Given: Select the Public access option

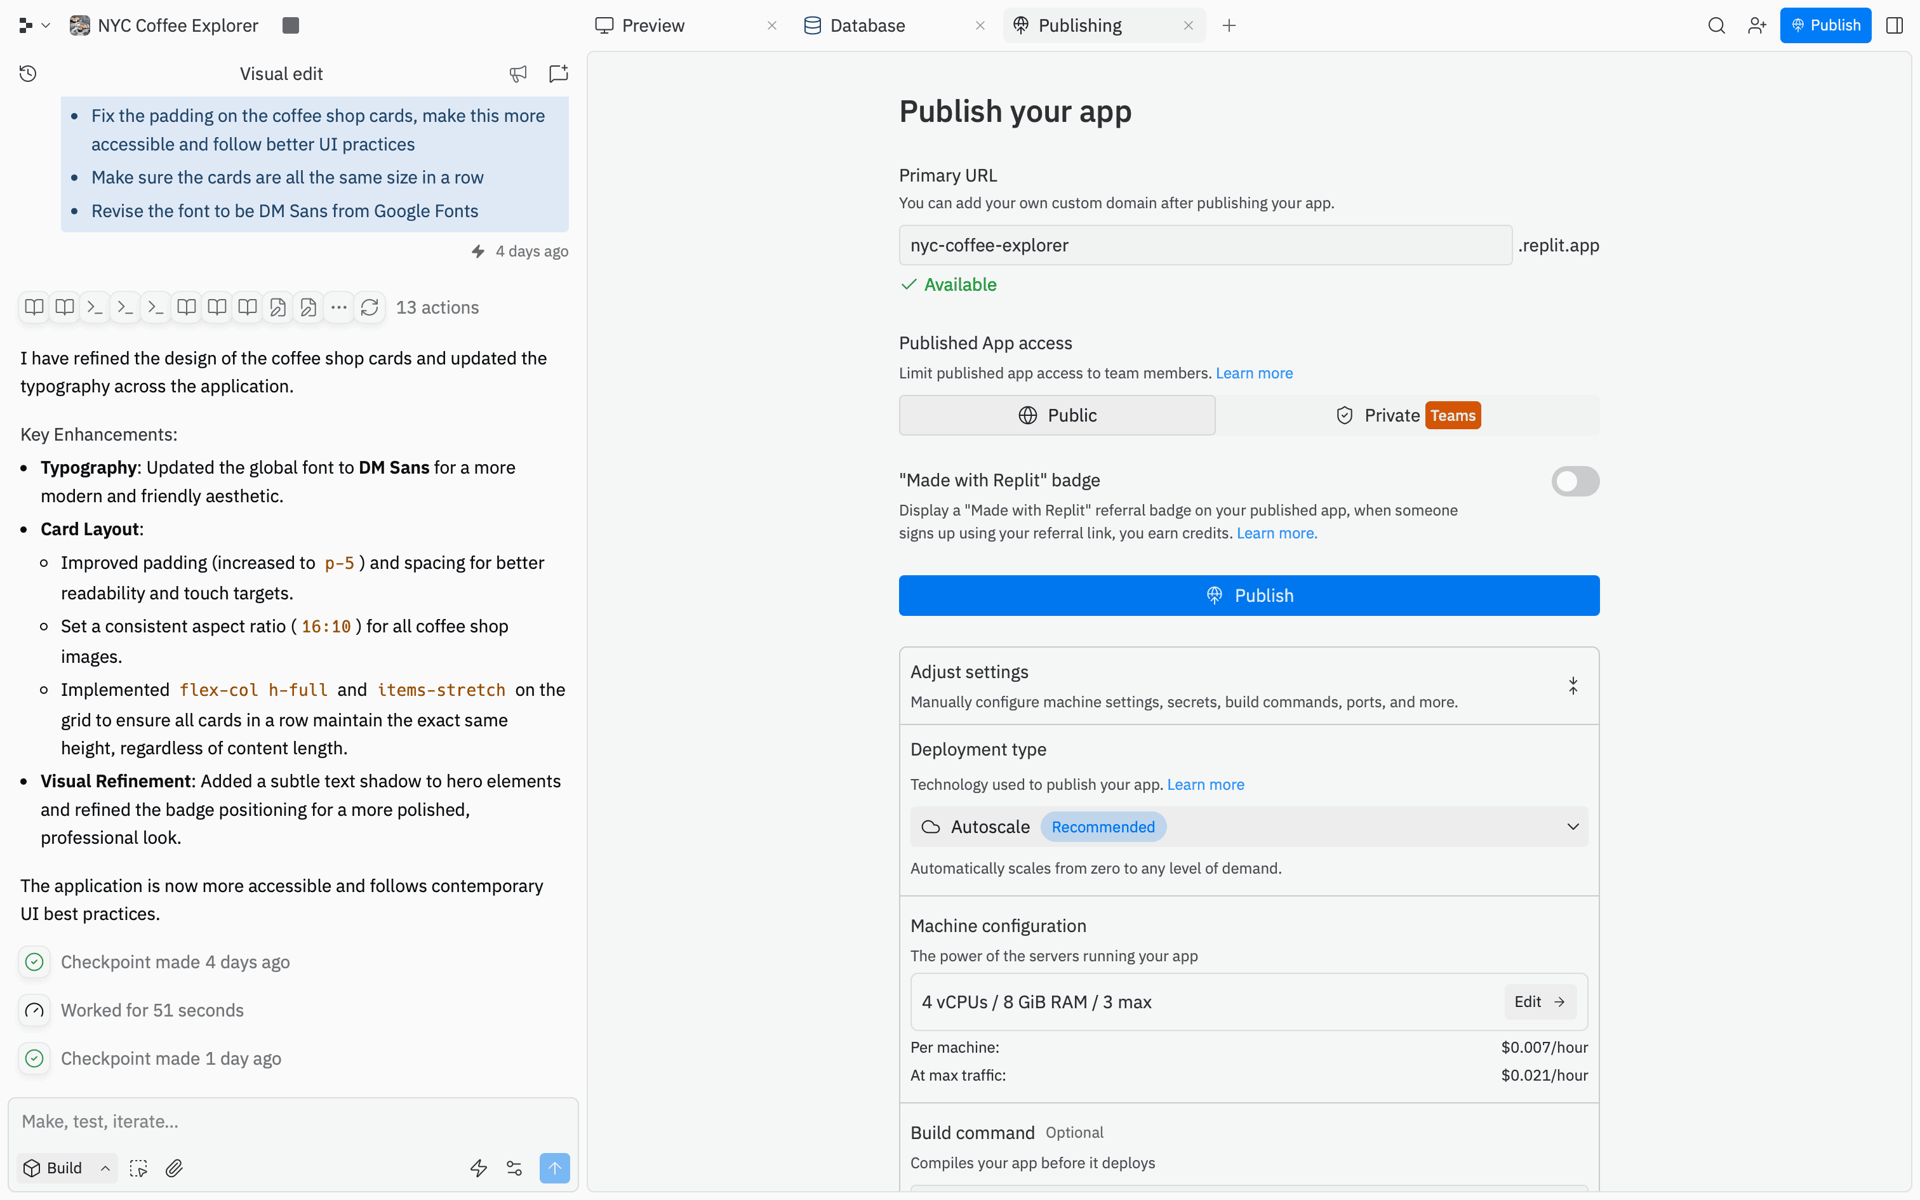Looking at the screenshot, I should 1057,415.
